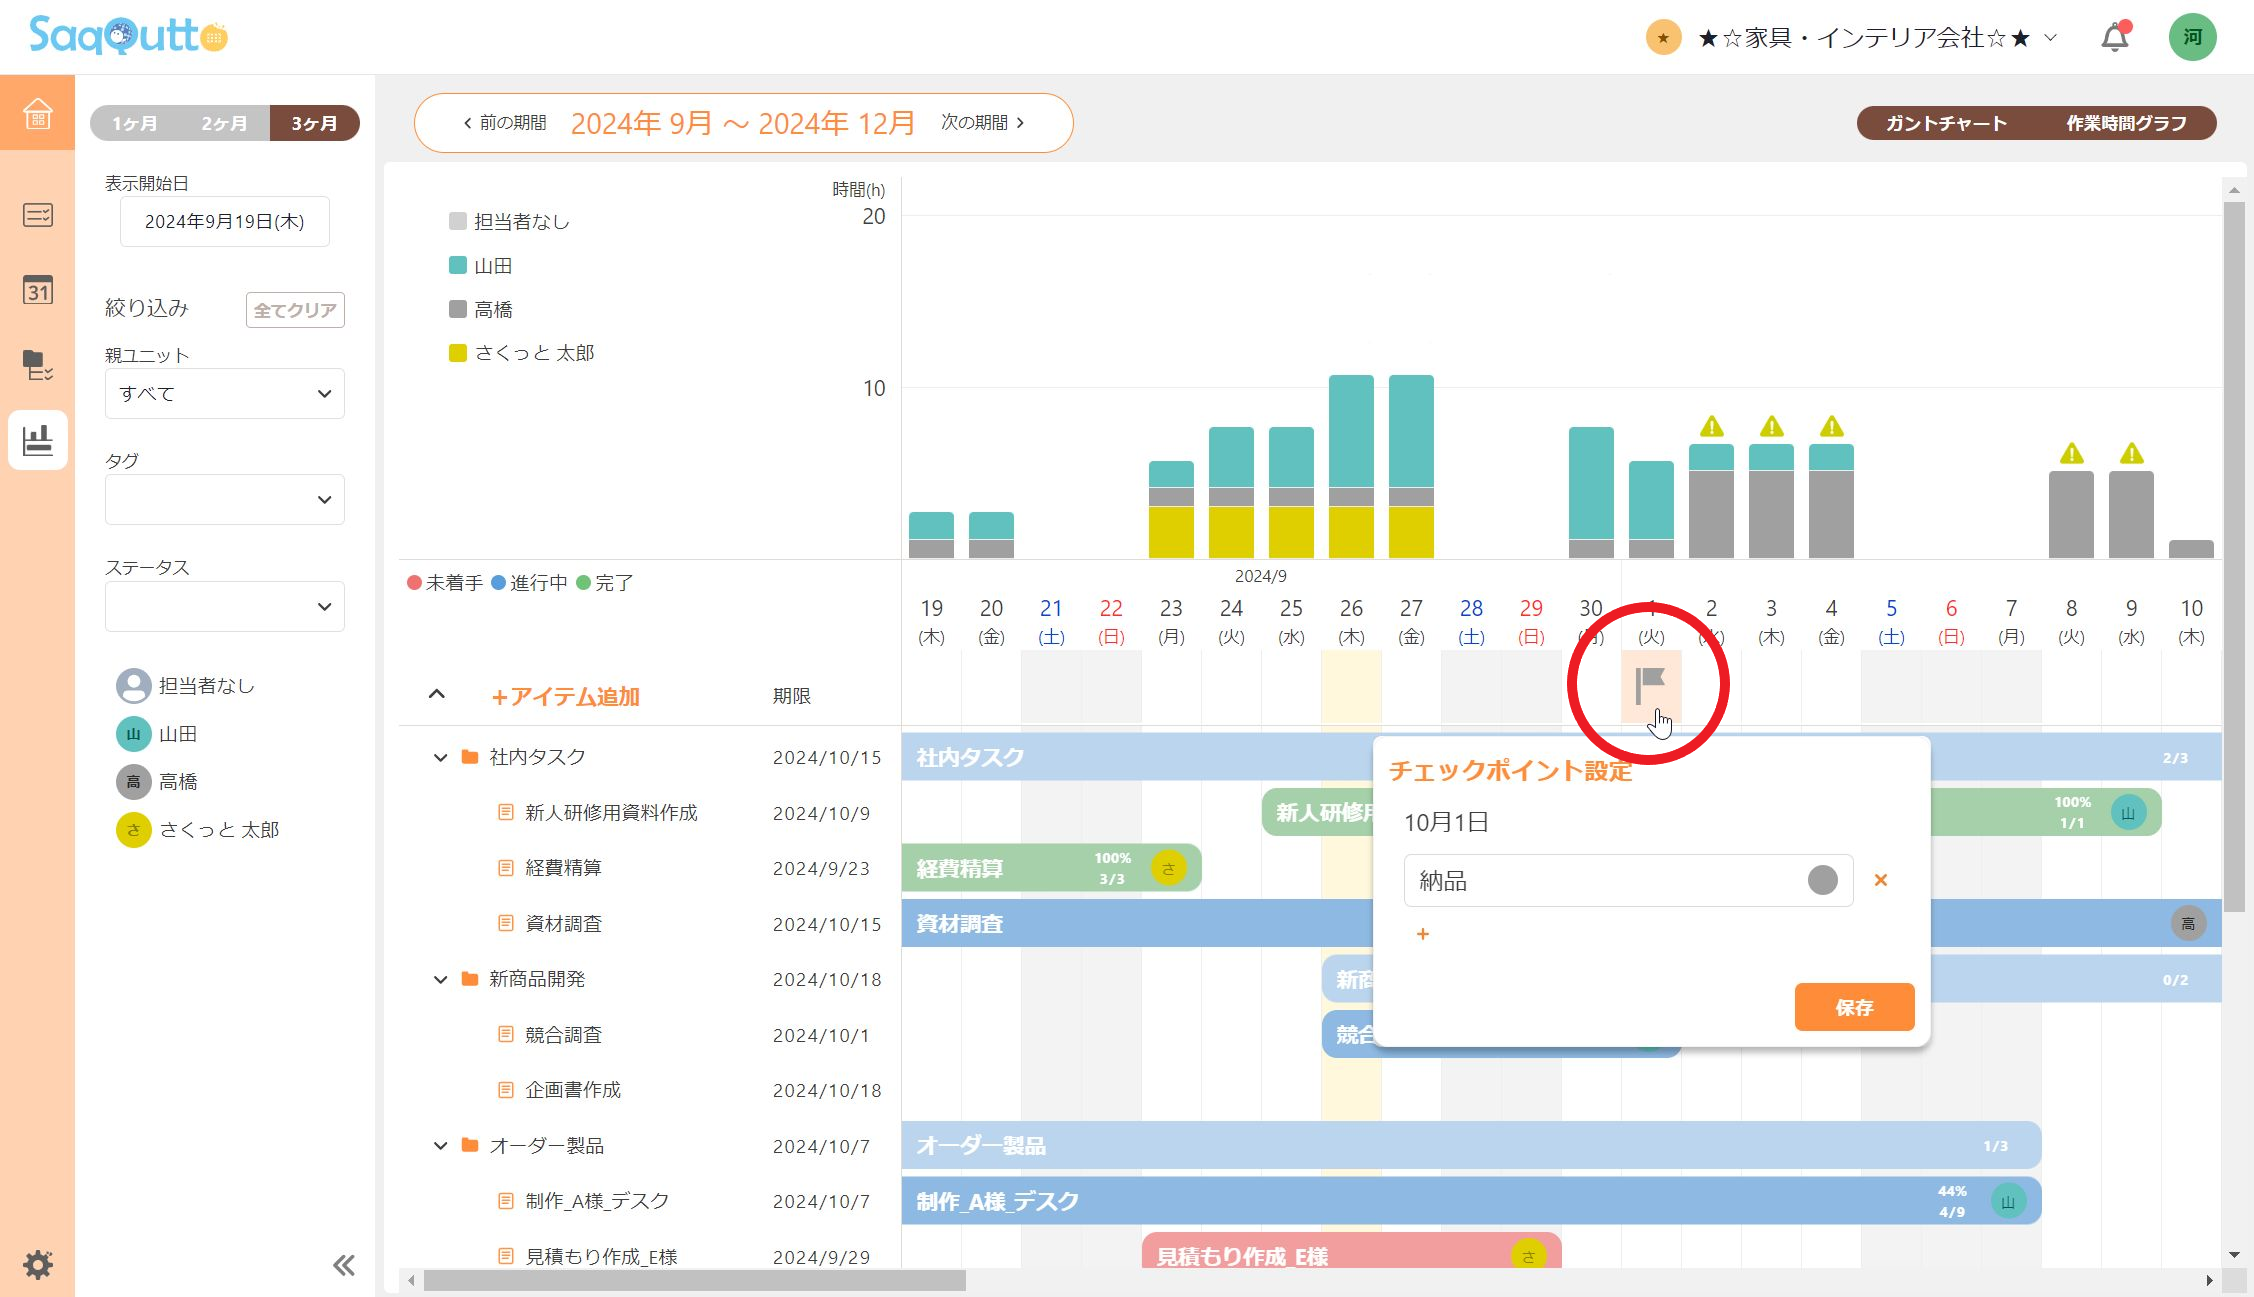Click the home icon in sidebar
This screenshot has width=2254, height=1297.
[37, 113]
